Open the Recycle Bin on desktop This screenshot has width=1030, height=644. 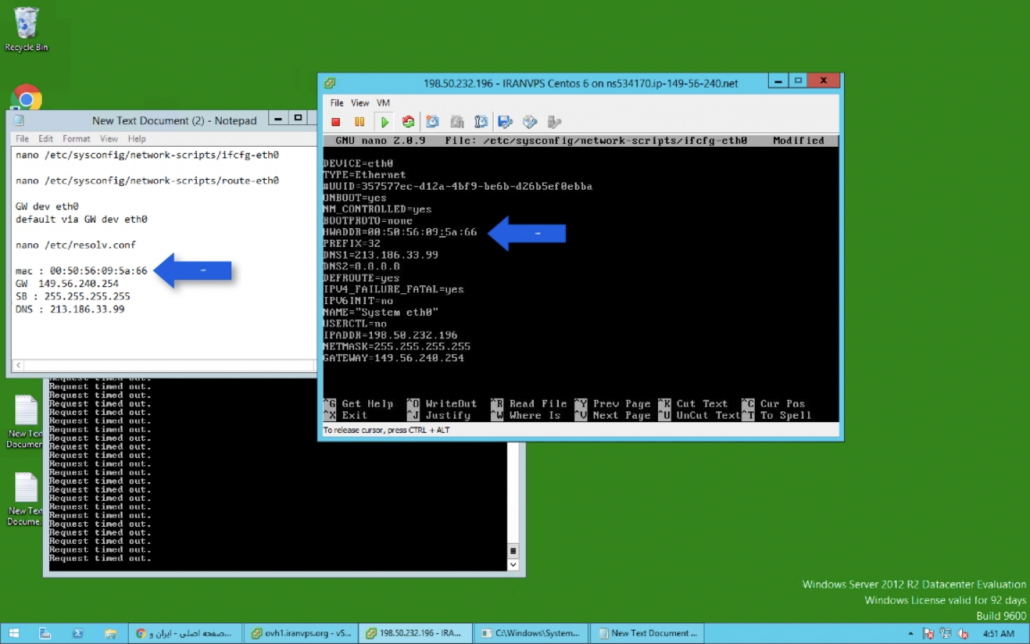pyautogui.click(x=26, y=28)
